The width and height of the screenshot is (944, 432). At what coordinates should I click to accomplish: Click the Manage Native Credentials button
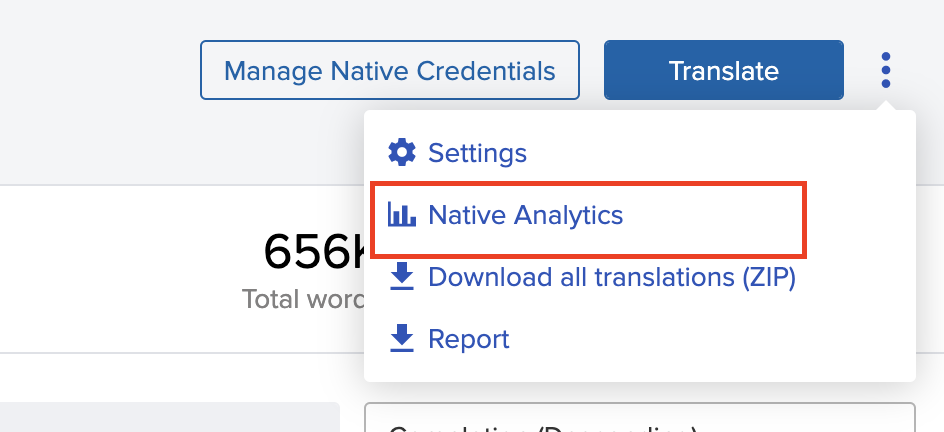390,70
